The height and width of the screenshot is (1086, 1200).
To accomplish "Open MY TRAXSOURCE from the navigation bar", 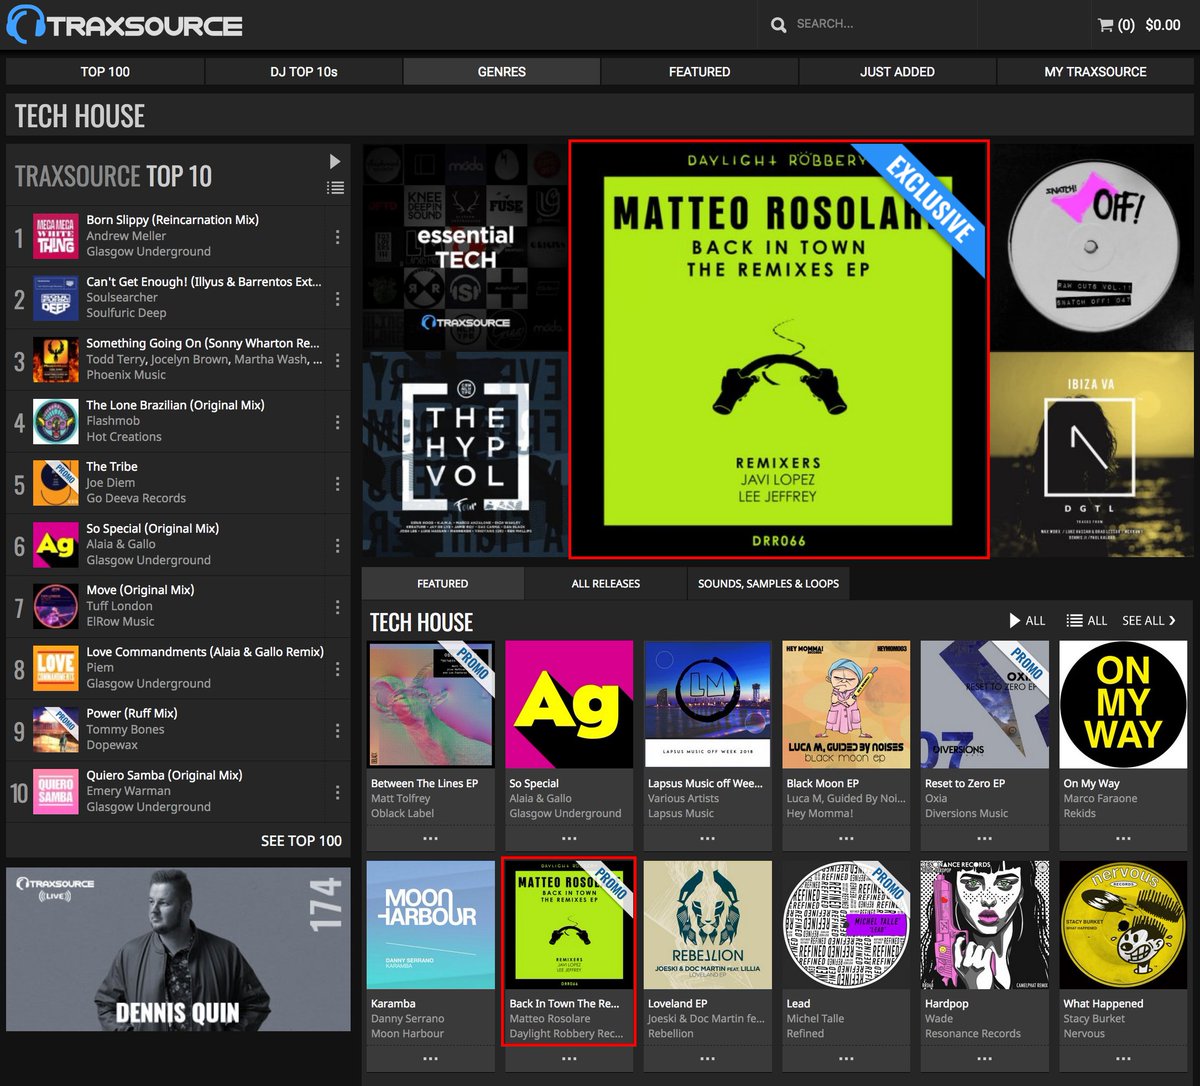I will [x=1095, y=71].
